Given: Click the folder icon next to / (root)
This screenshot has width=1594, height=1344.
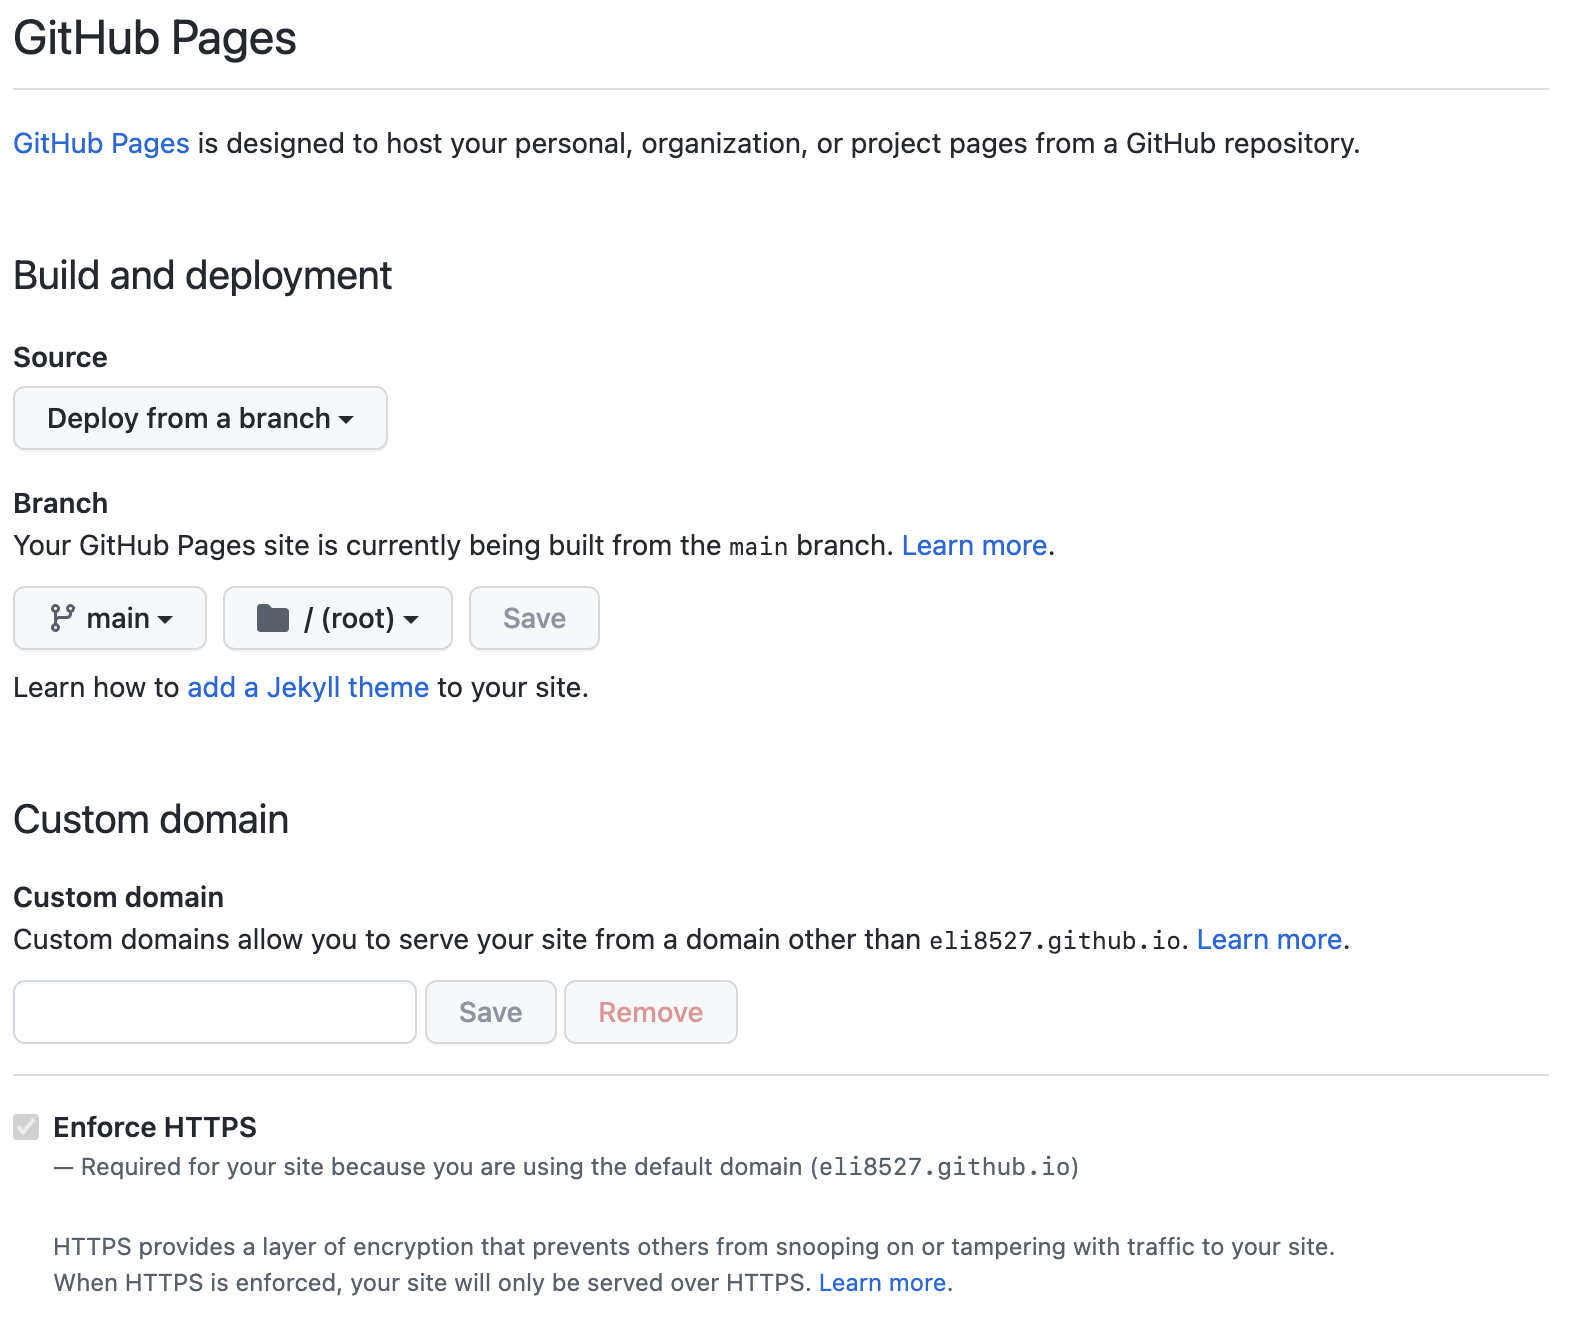Looking at the screenshot, I should click(x=272, y=618).
